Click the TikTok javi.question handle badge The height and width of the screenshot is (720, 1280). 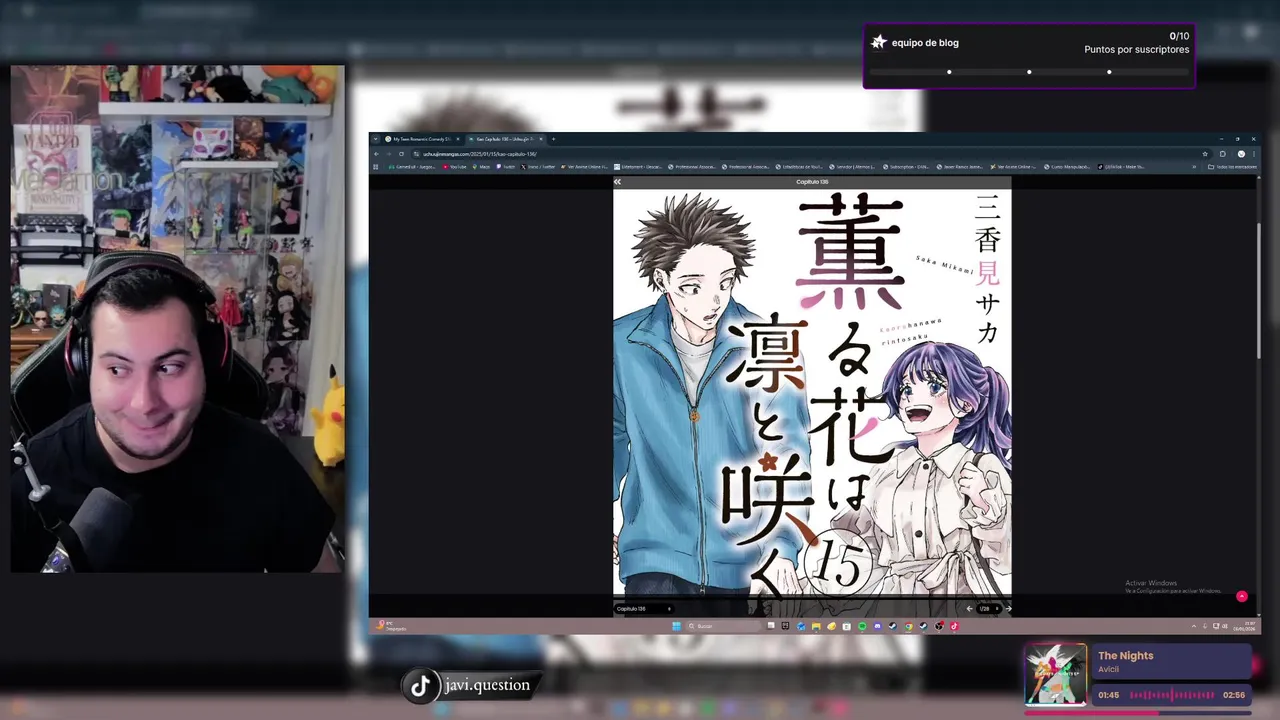pyautogui.click(x=470, y=685)
